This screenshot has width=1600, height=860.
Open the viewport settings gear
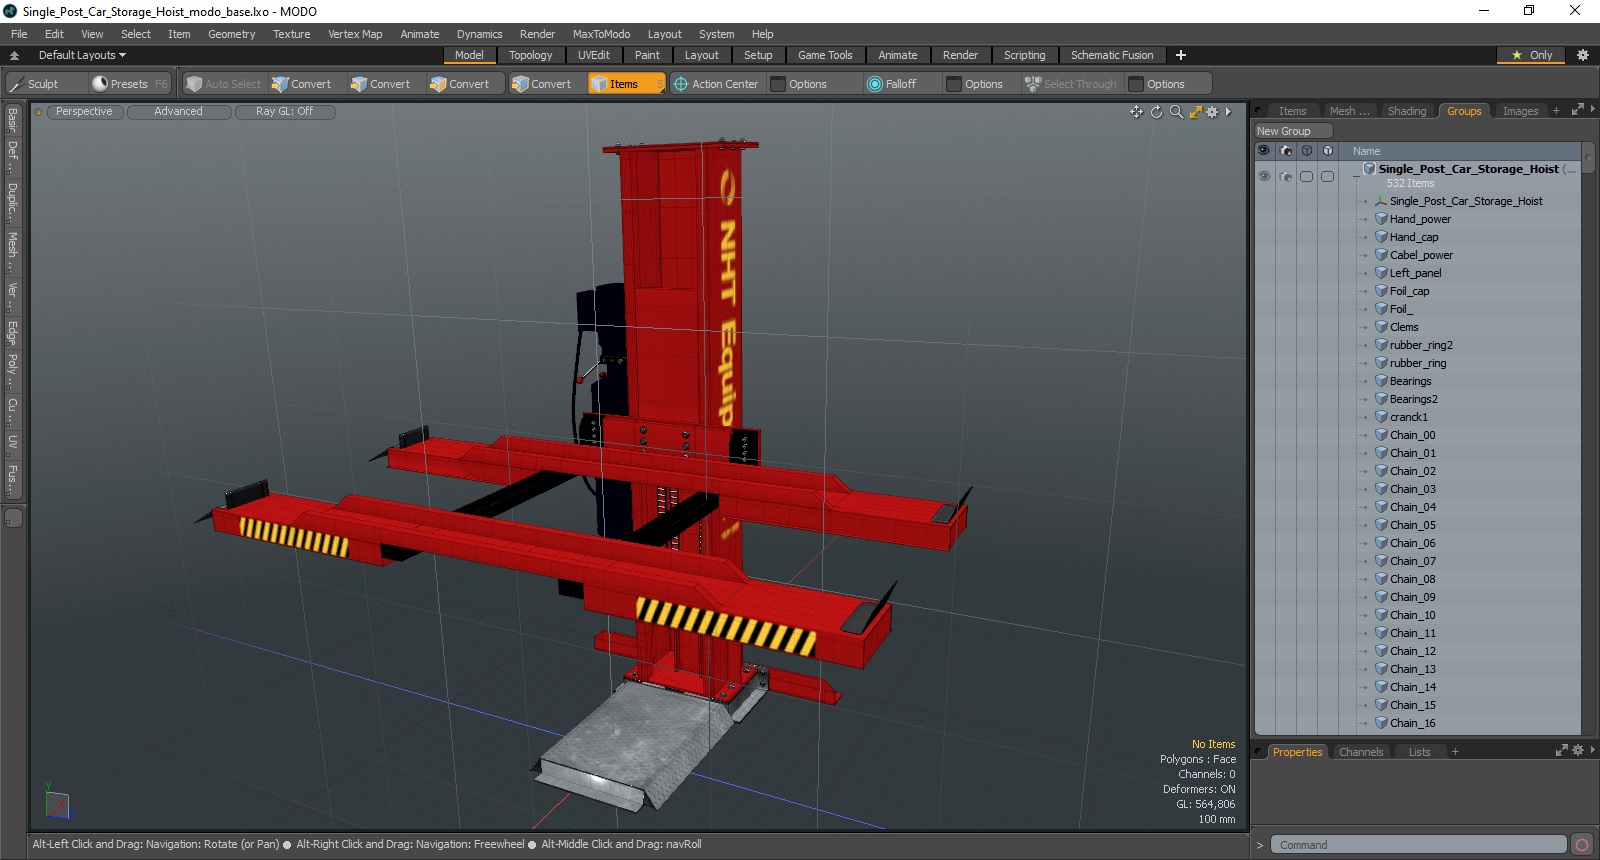(x=1212, y=112)
